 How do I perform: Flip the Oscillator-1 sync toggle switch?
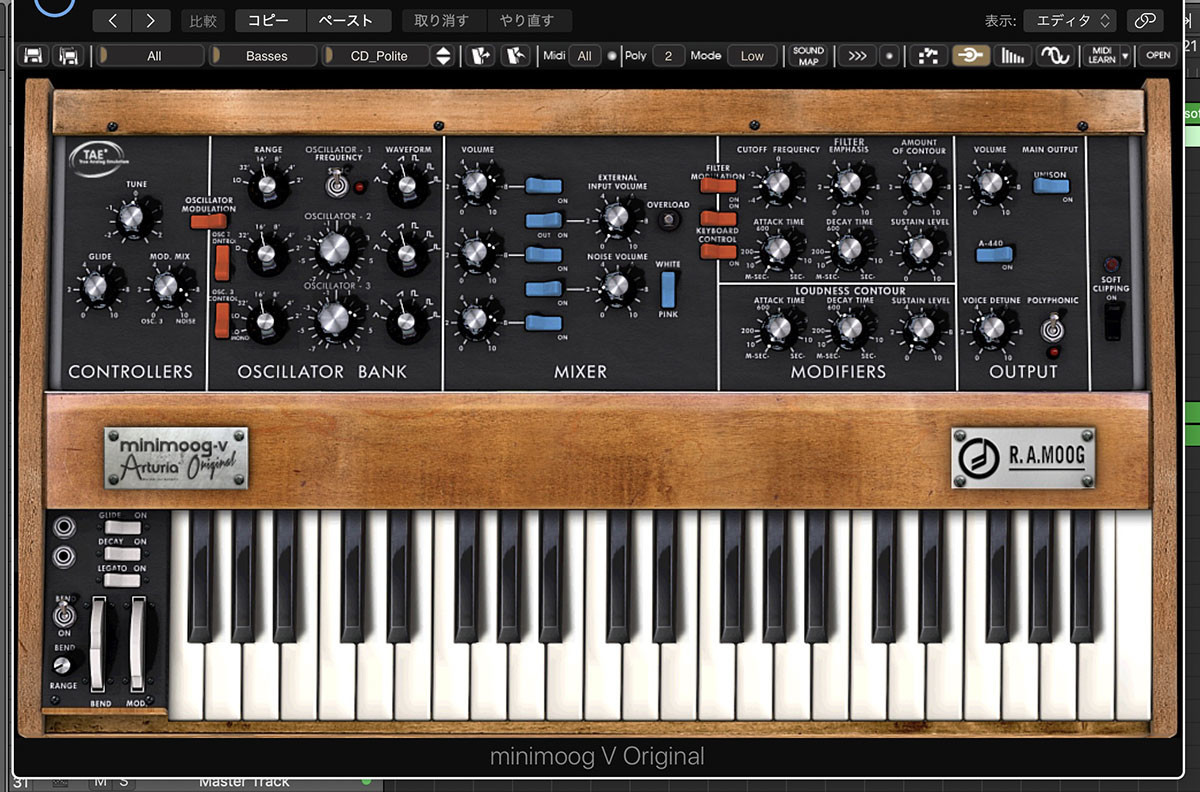click(x=335, y=184)
